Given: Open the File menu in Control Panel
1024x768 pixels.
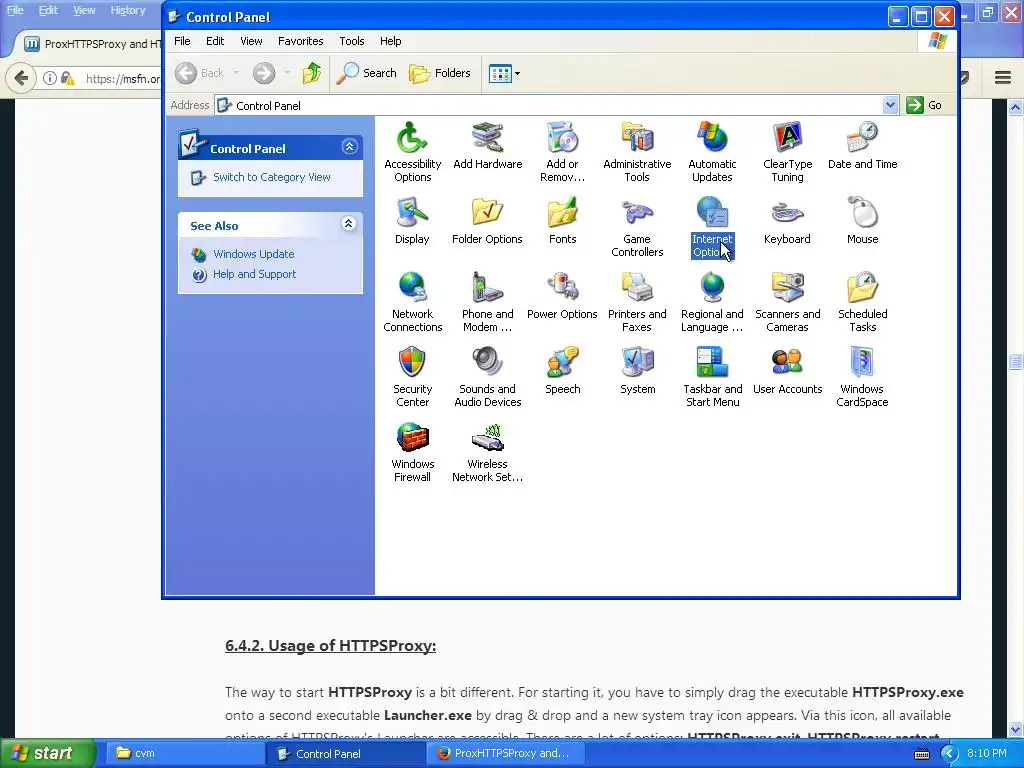Looking at the screenshot, I should [182, 41].
